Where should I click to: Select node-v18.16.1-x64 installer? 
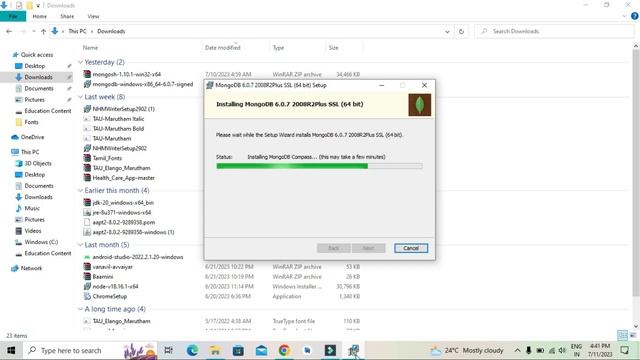(115, 287)
